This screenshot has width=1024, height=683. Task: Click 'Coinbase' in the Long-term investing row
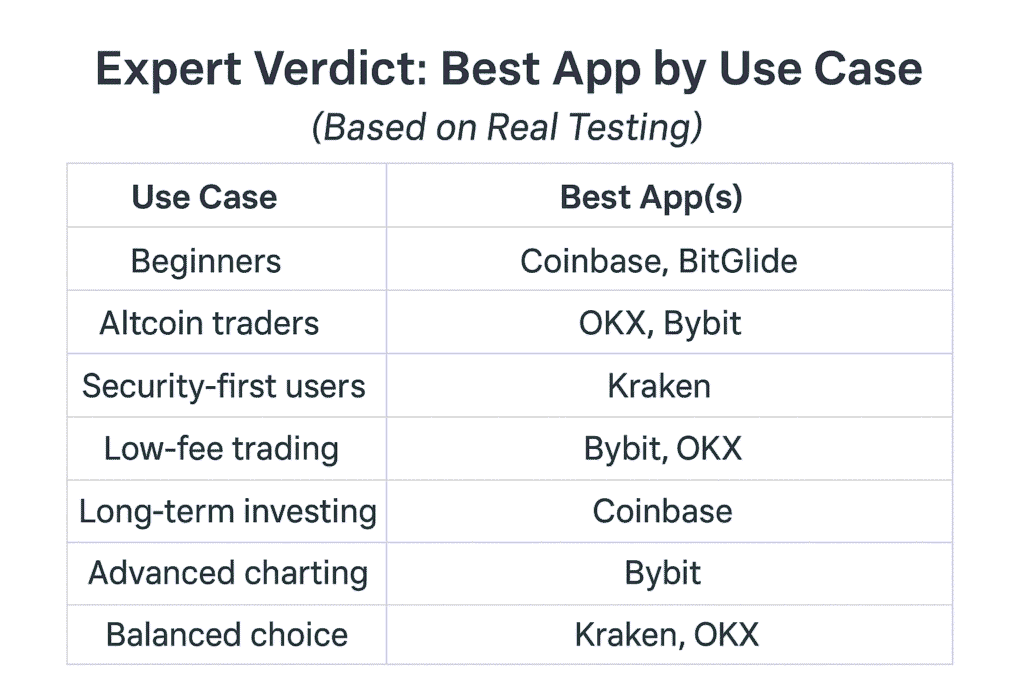pyautogui.click(x=662, y=511)
